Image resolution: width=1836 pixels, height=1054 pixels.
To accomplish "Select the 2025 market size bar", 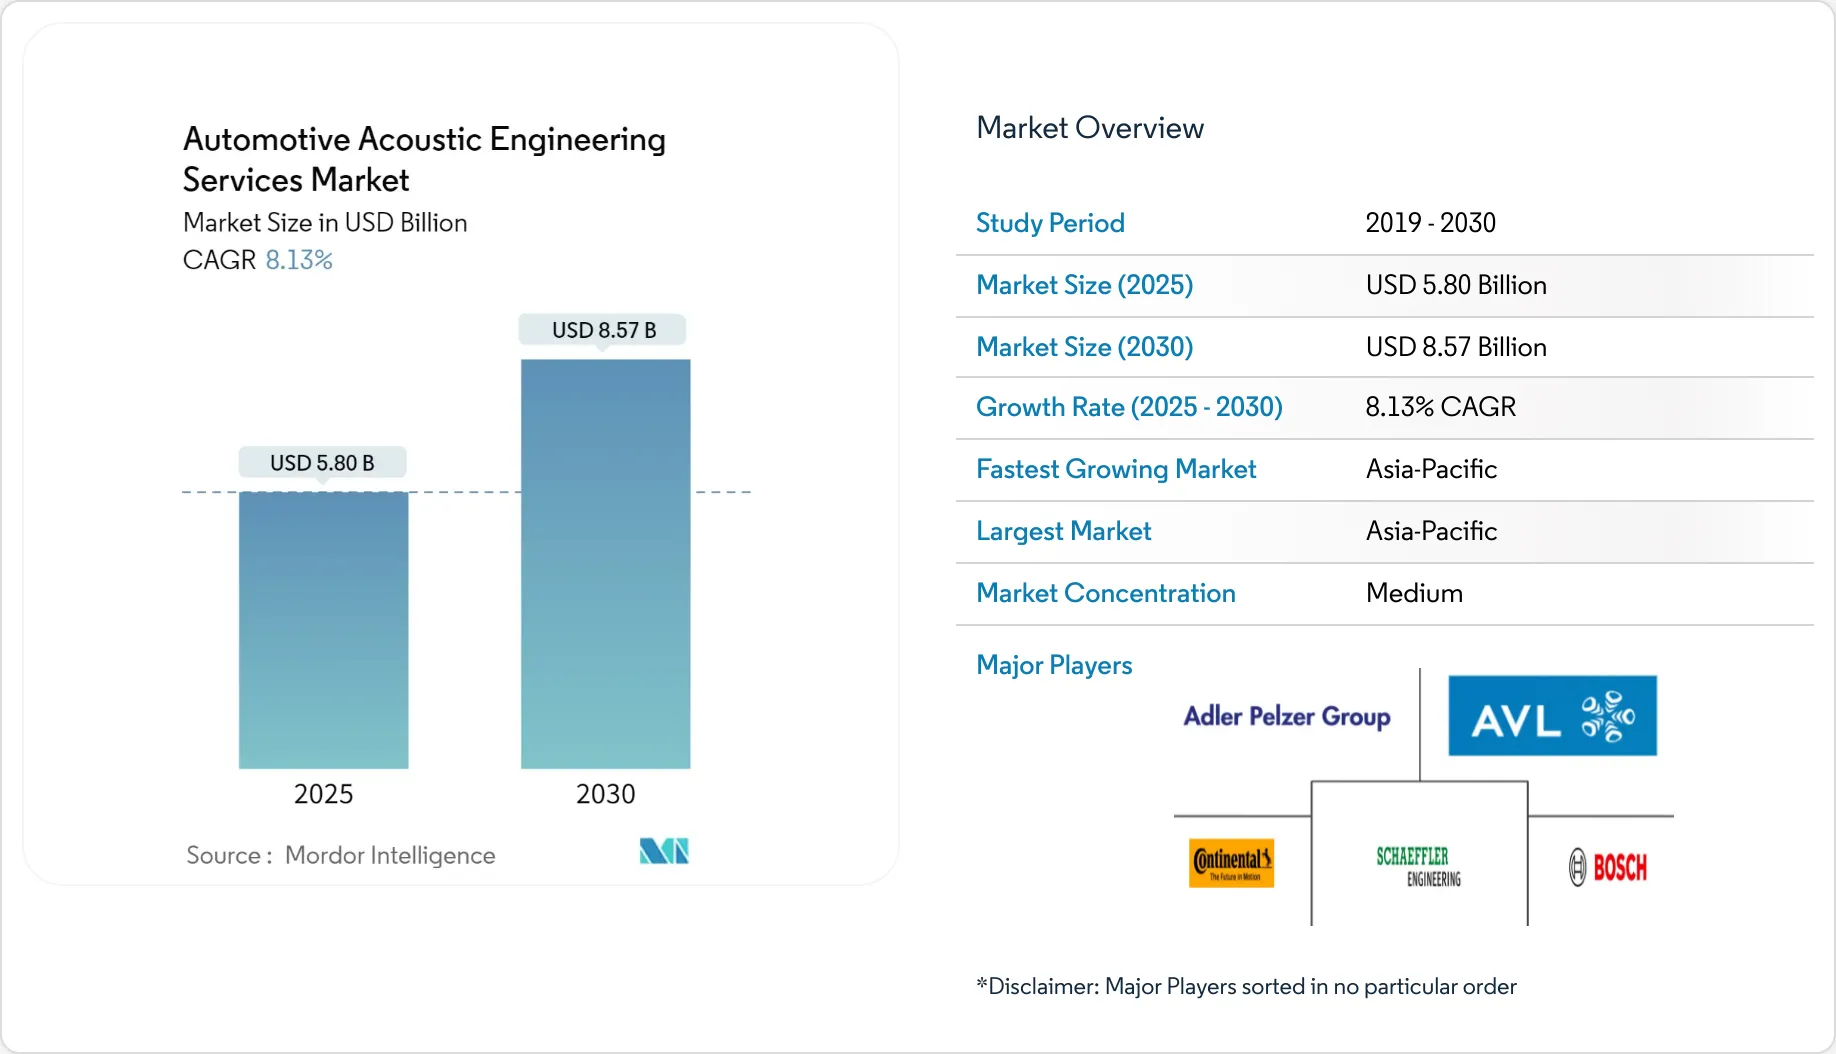I will pos(323,630).
